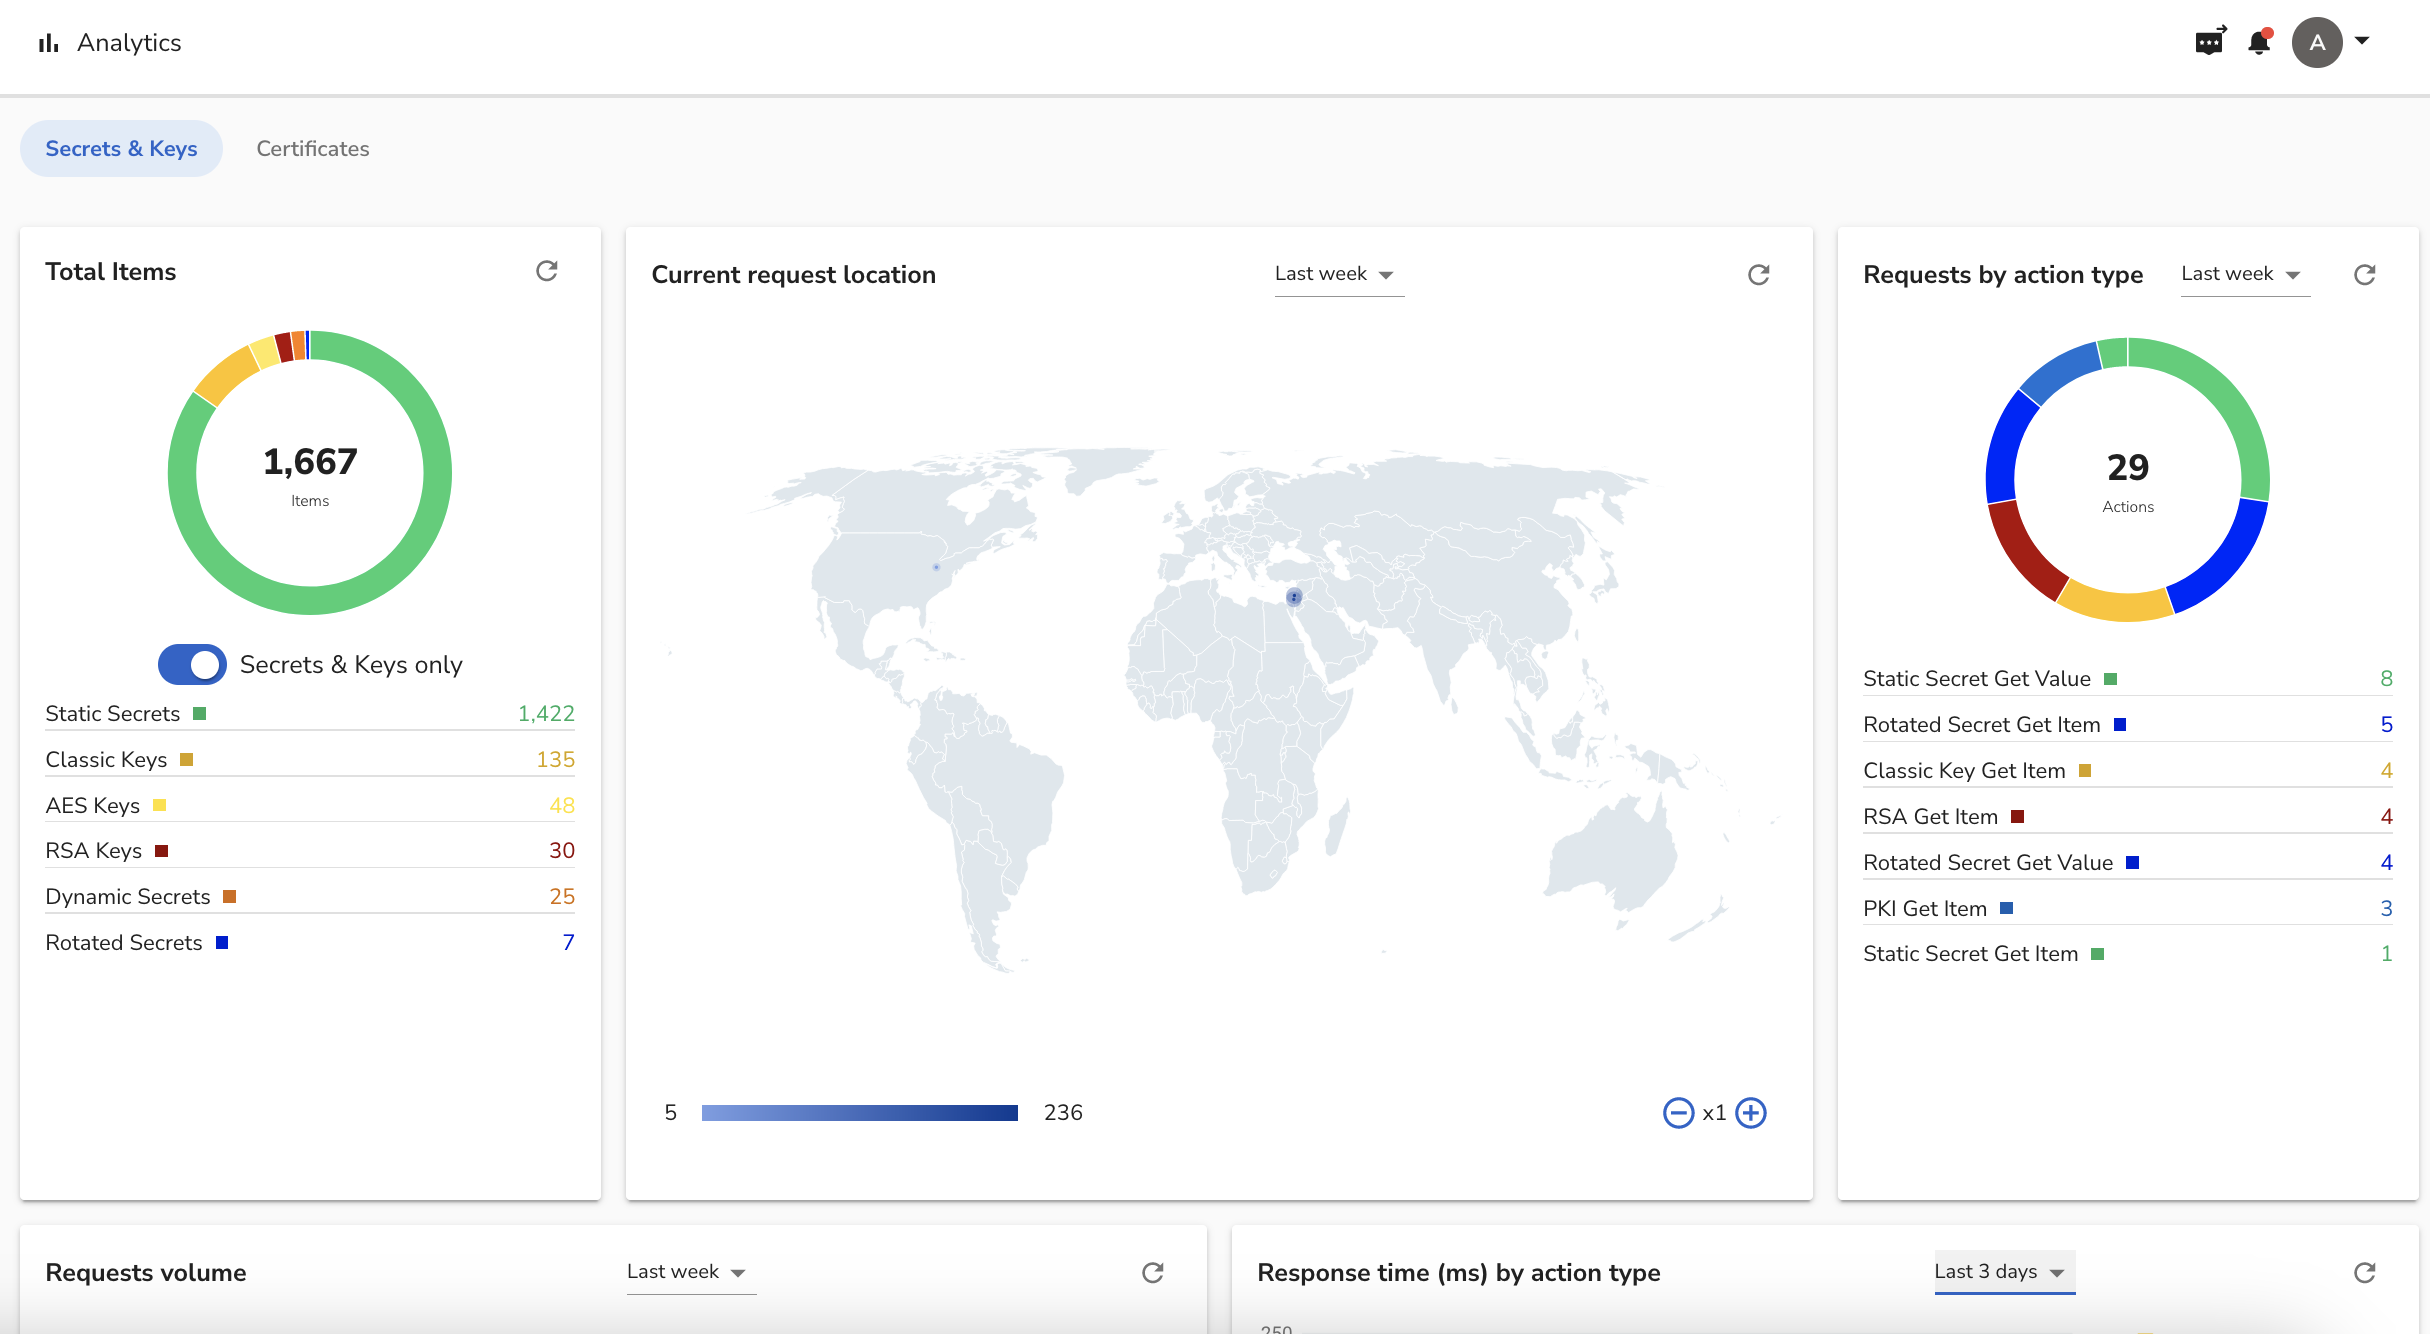Switch to the Certificates tab

[312, 149]
